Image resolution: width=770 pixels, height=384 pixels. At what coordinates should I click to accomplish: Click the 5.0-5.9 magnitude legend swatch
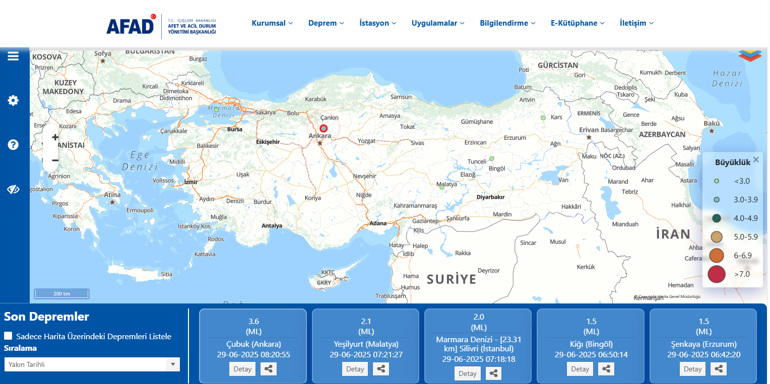(716, 237)
